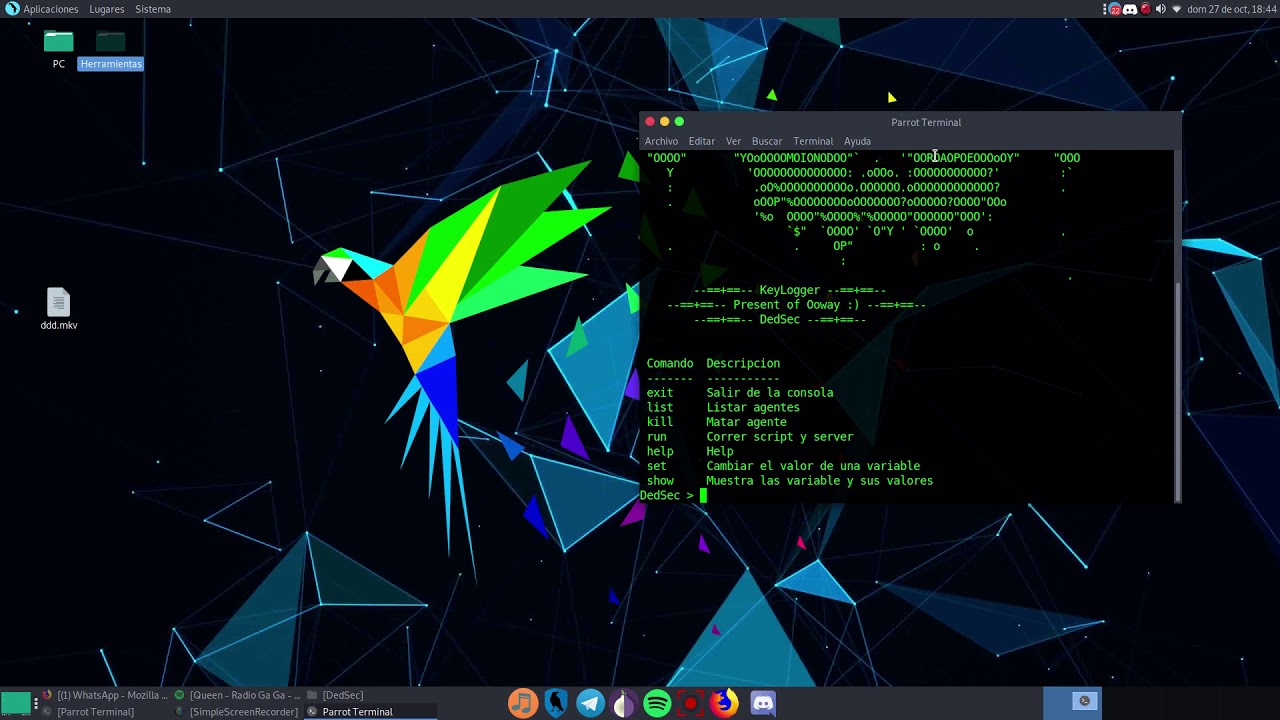The width and height of the screenshot is (1280, 720).
Task: Open the terminal's Editar menu
Action: [x=701, y=141]
